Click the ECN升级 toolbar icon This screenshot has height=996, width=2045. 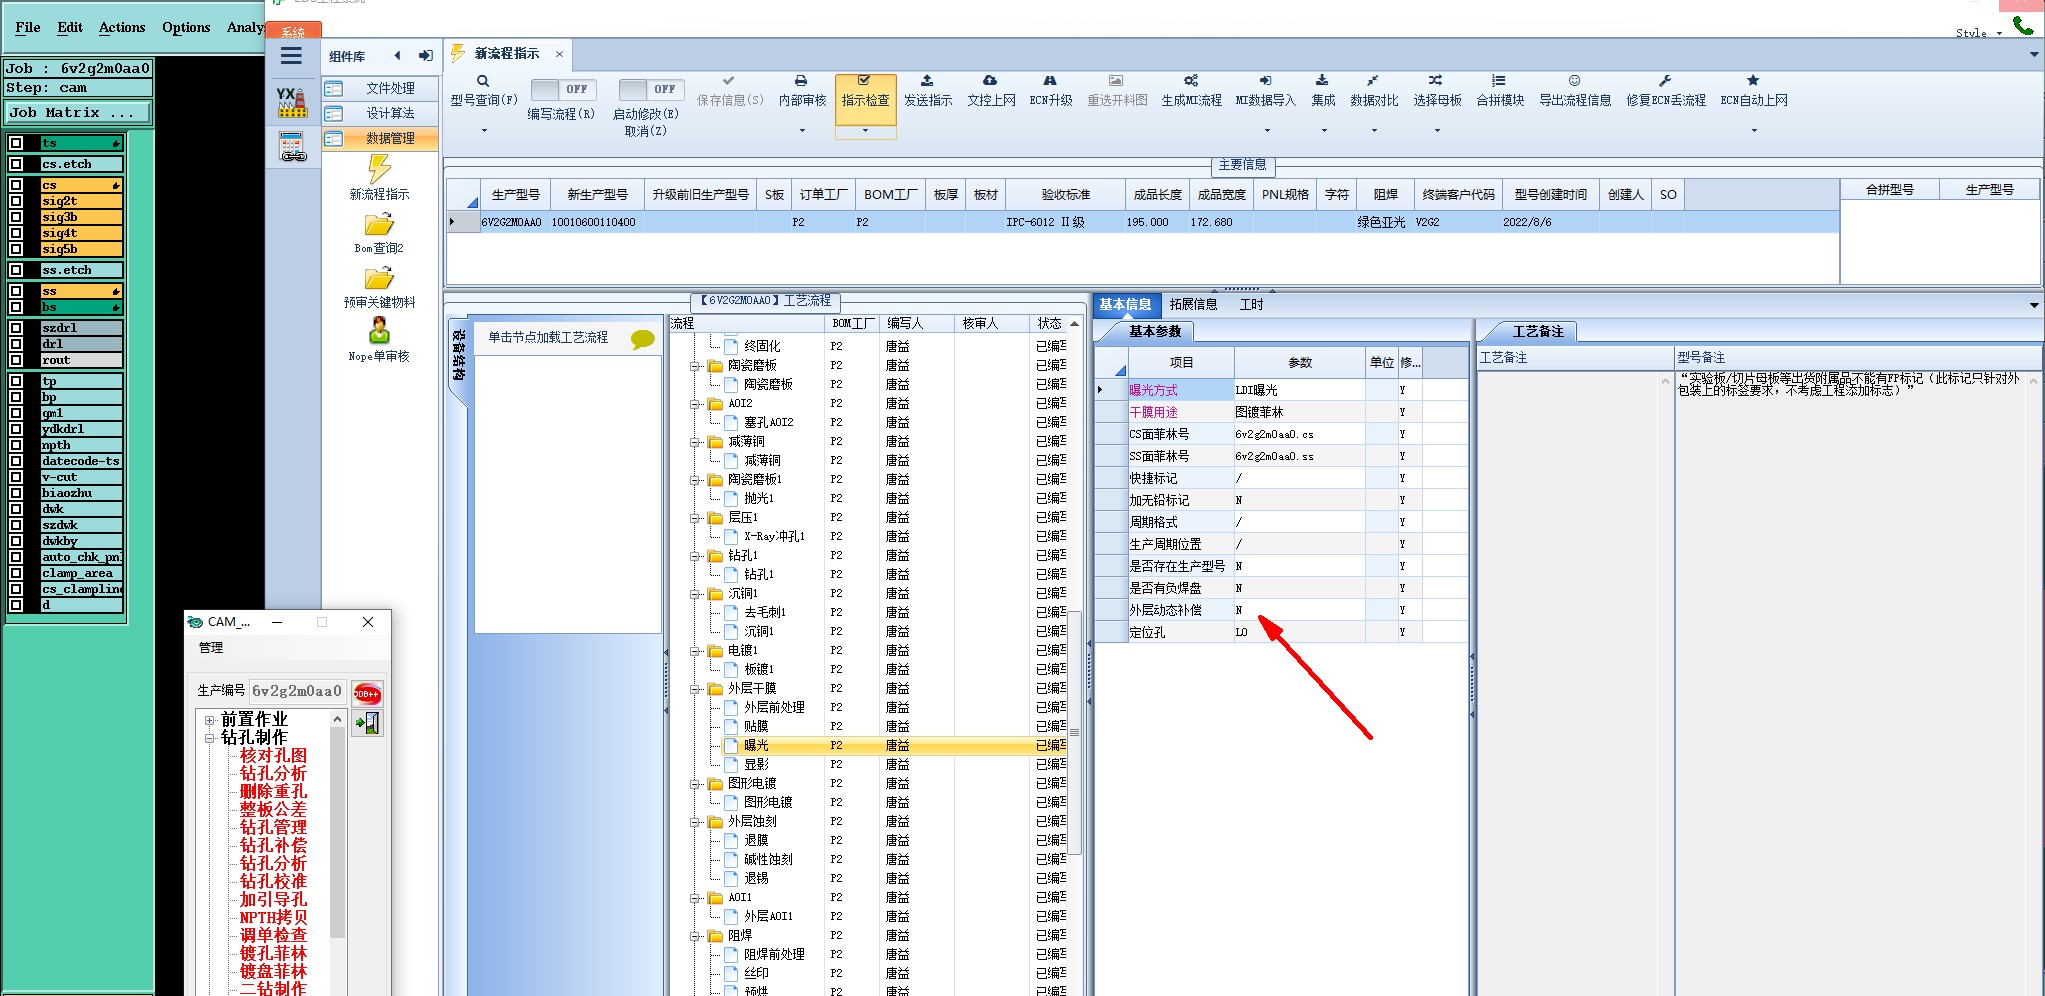[1050, 81]
